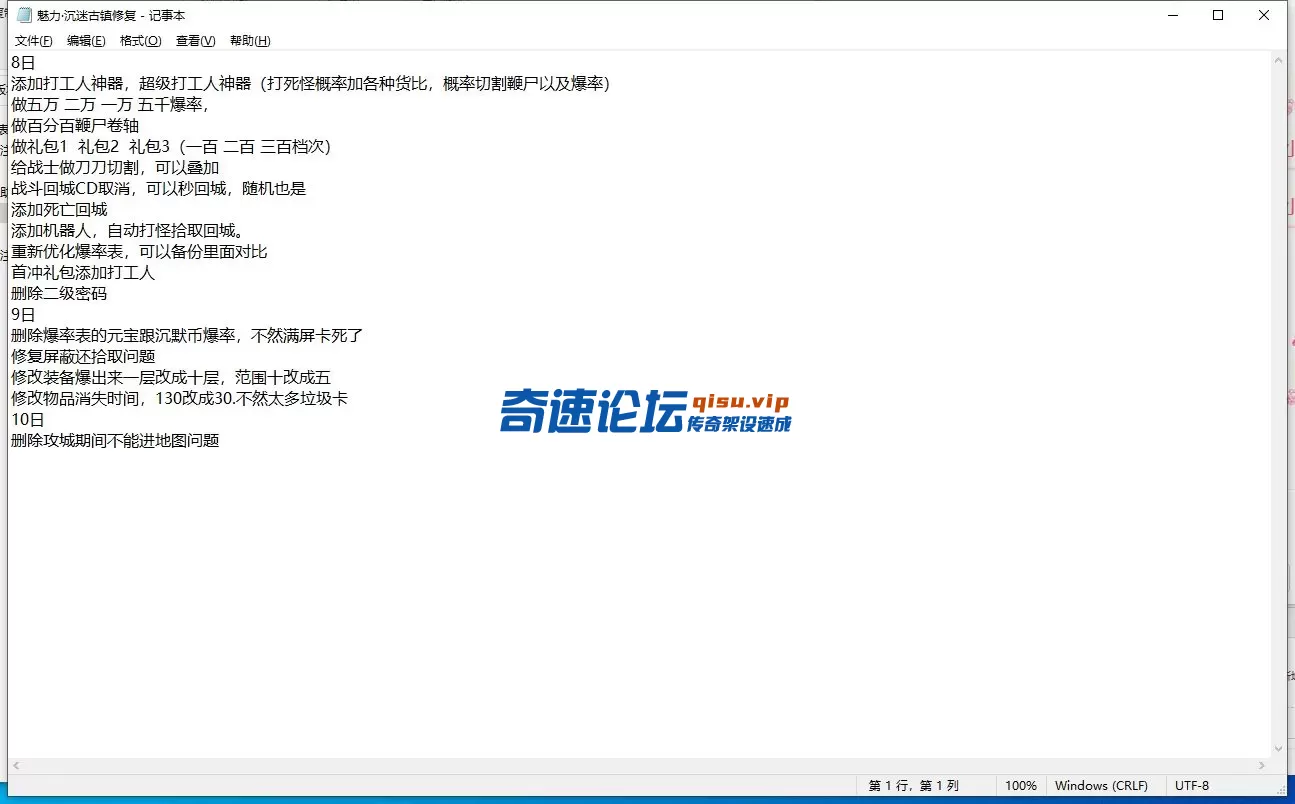The width and height of the screenshot is (1295, 804).
Task: Click the vertical scrollbar up arrow
Action: (1278, 60)
